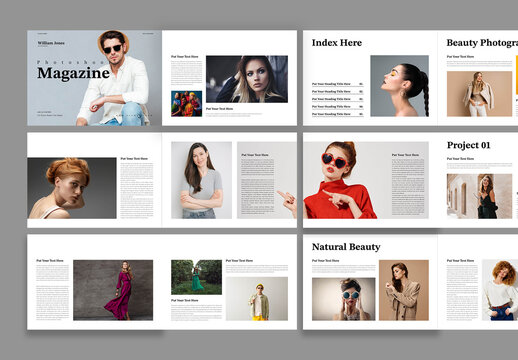Click the 'Index Here' heading
The image size is (518, 360).
pyautogui.click(x=337, y=43)
